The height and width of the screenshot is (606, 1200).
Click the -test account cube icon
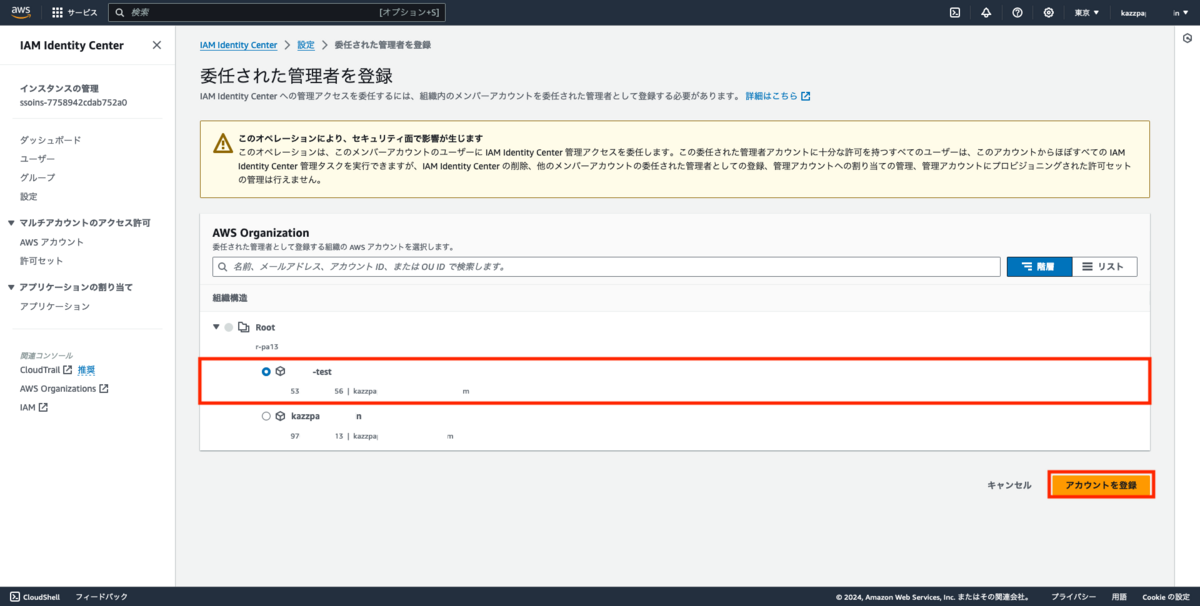pos(281,371)
